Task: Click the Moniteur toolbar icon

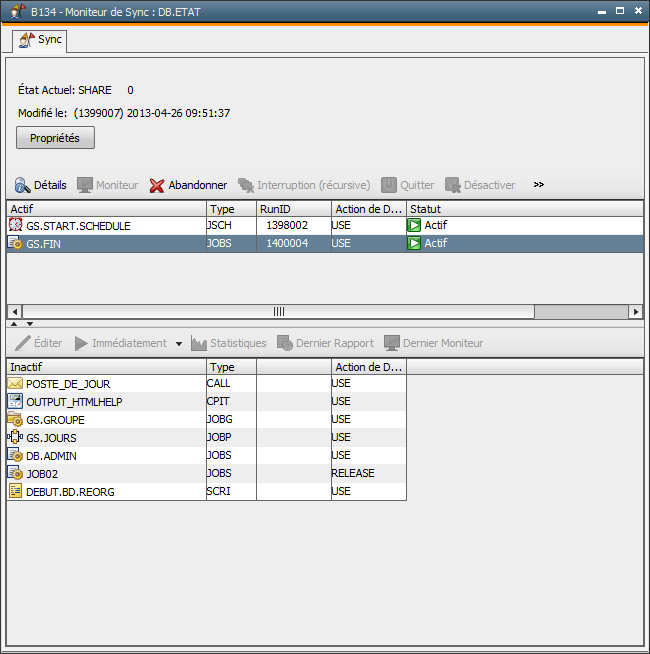Action: (85, 185)
